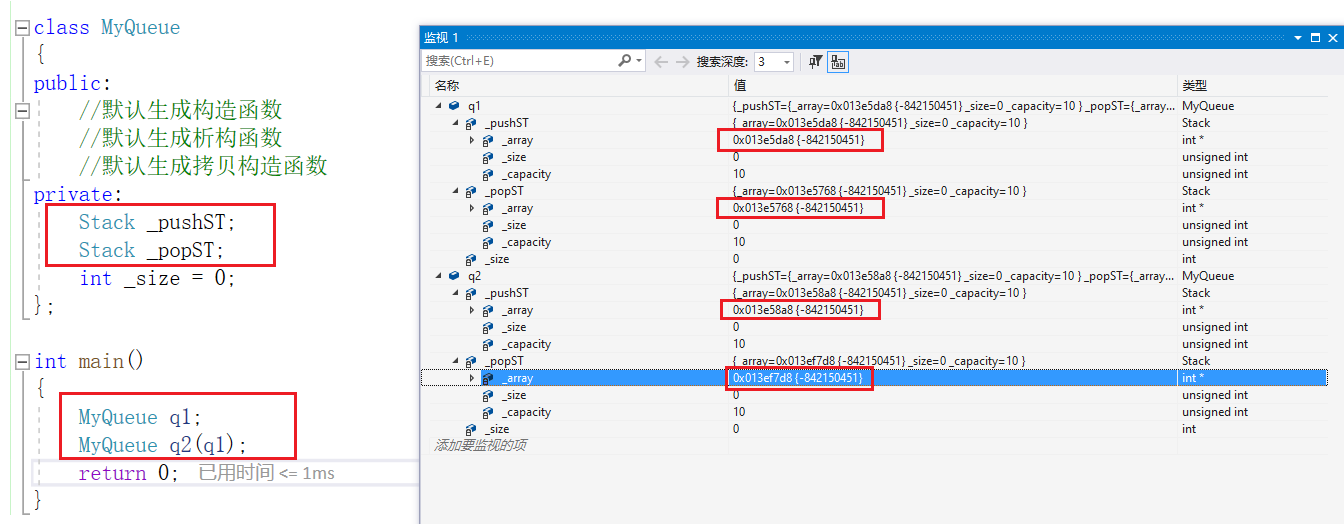
Task: Close the 监视 1 panel
Action: pos(1332,37)
